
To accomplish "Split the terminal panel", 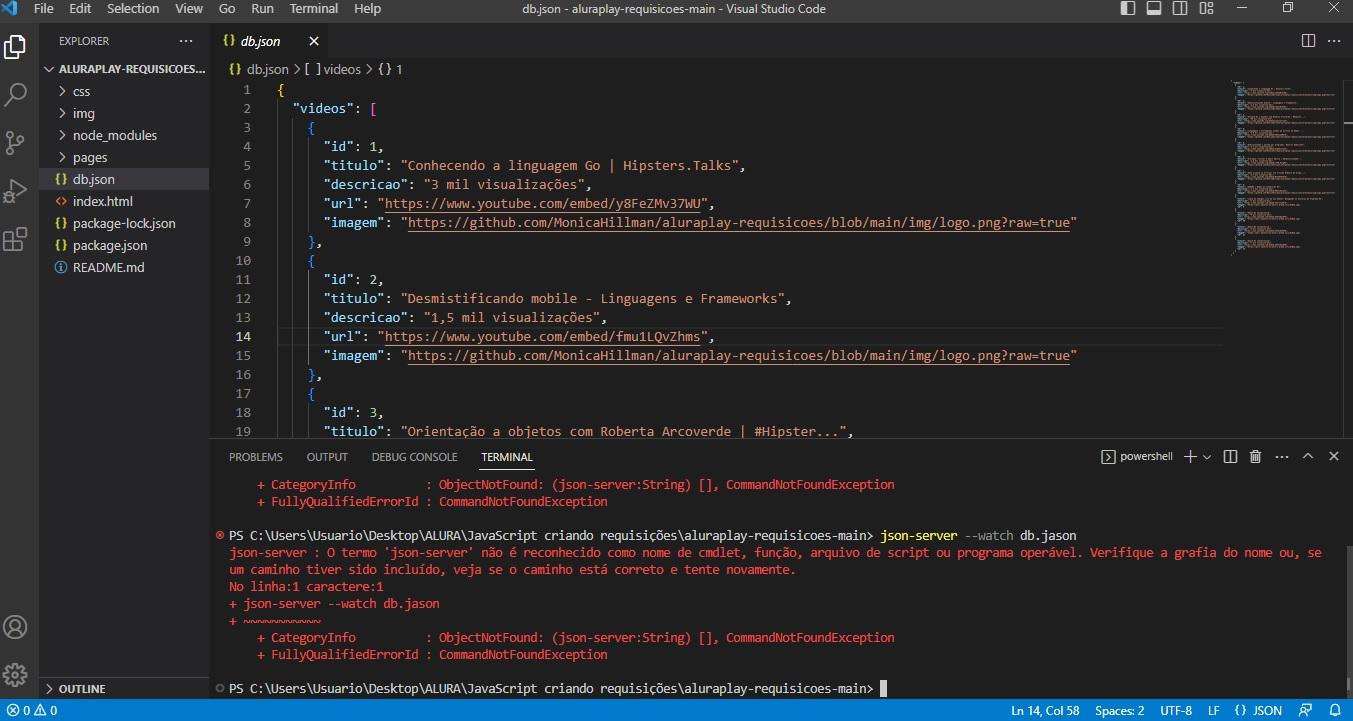I will click(x=1231, y=456).
